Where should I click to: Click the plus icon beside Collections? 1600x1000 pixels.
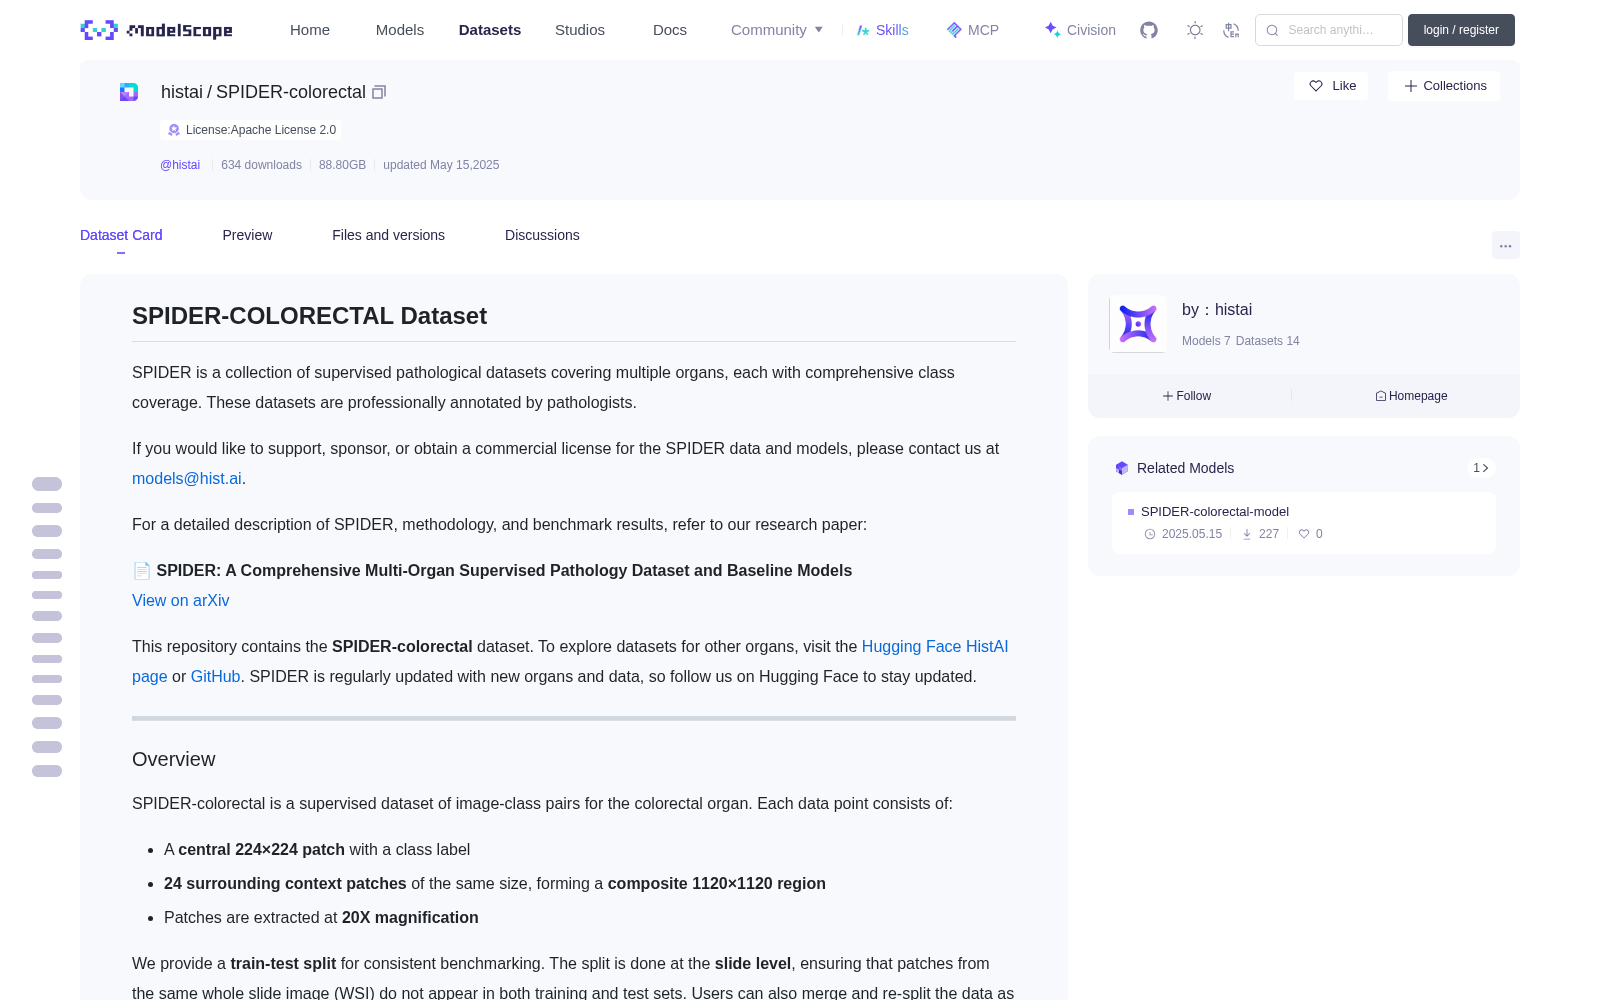[1411, 86]
